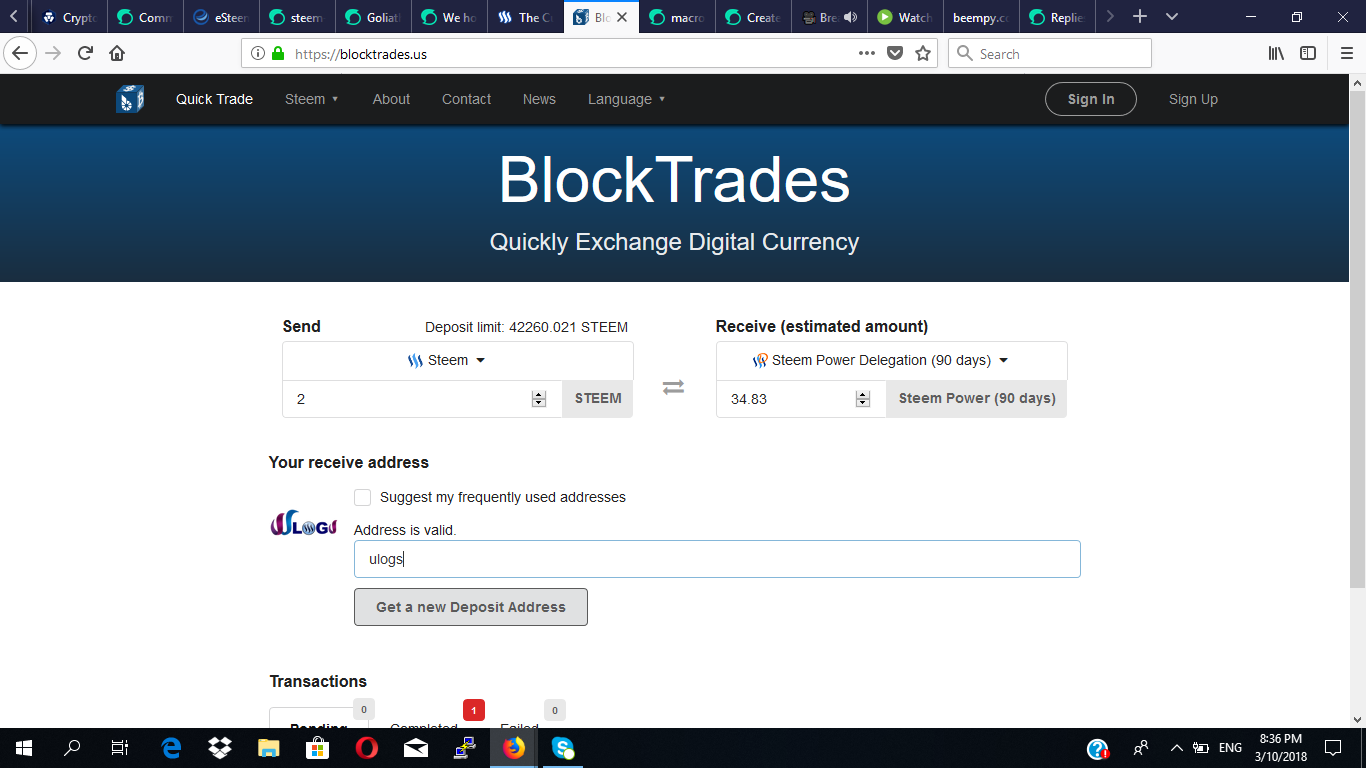The width and height of the screenshot is (1366, 768).
Task: Expand the Language menu in navbar
Action: point(627,99)
